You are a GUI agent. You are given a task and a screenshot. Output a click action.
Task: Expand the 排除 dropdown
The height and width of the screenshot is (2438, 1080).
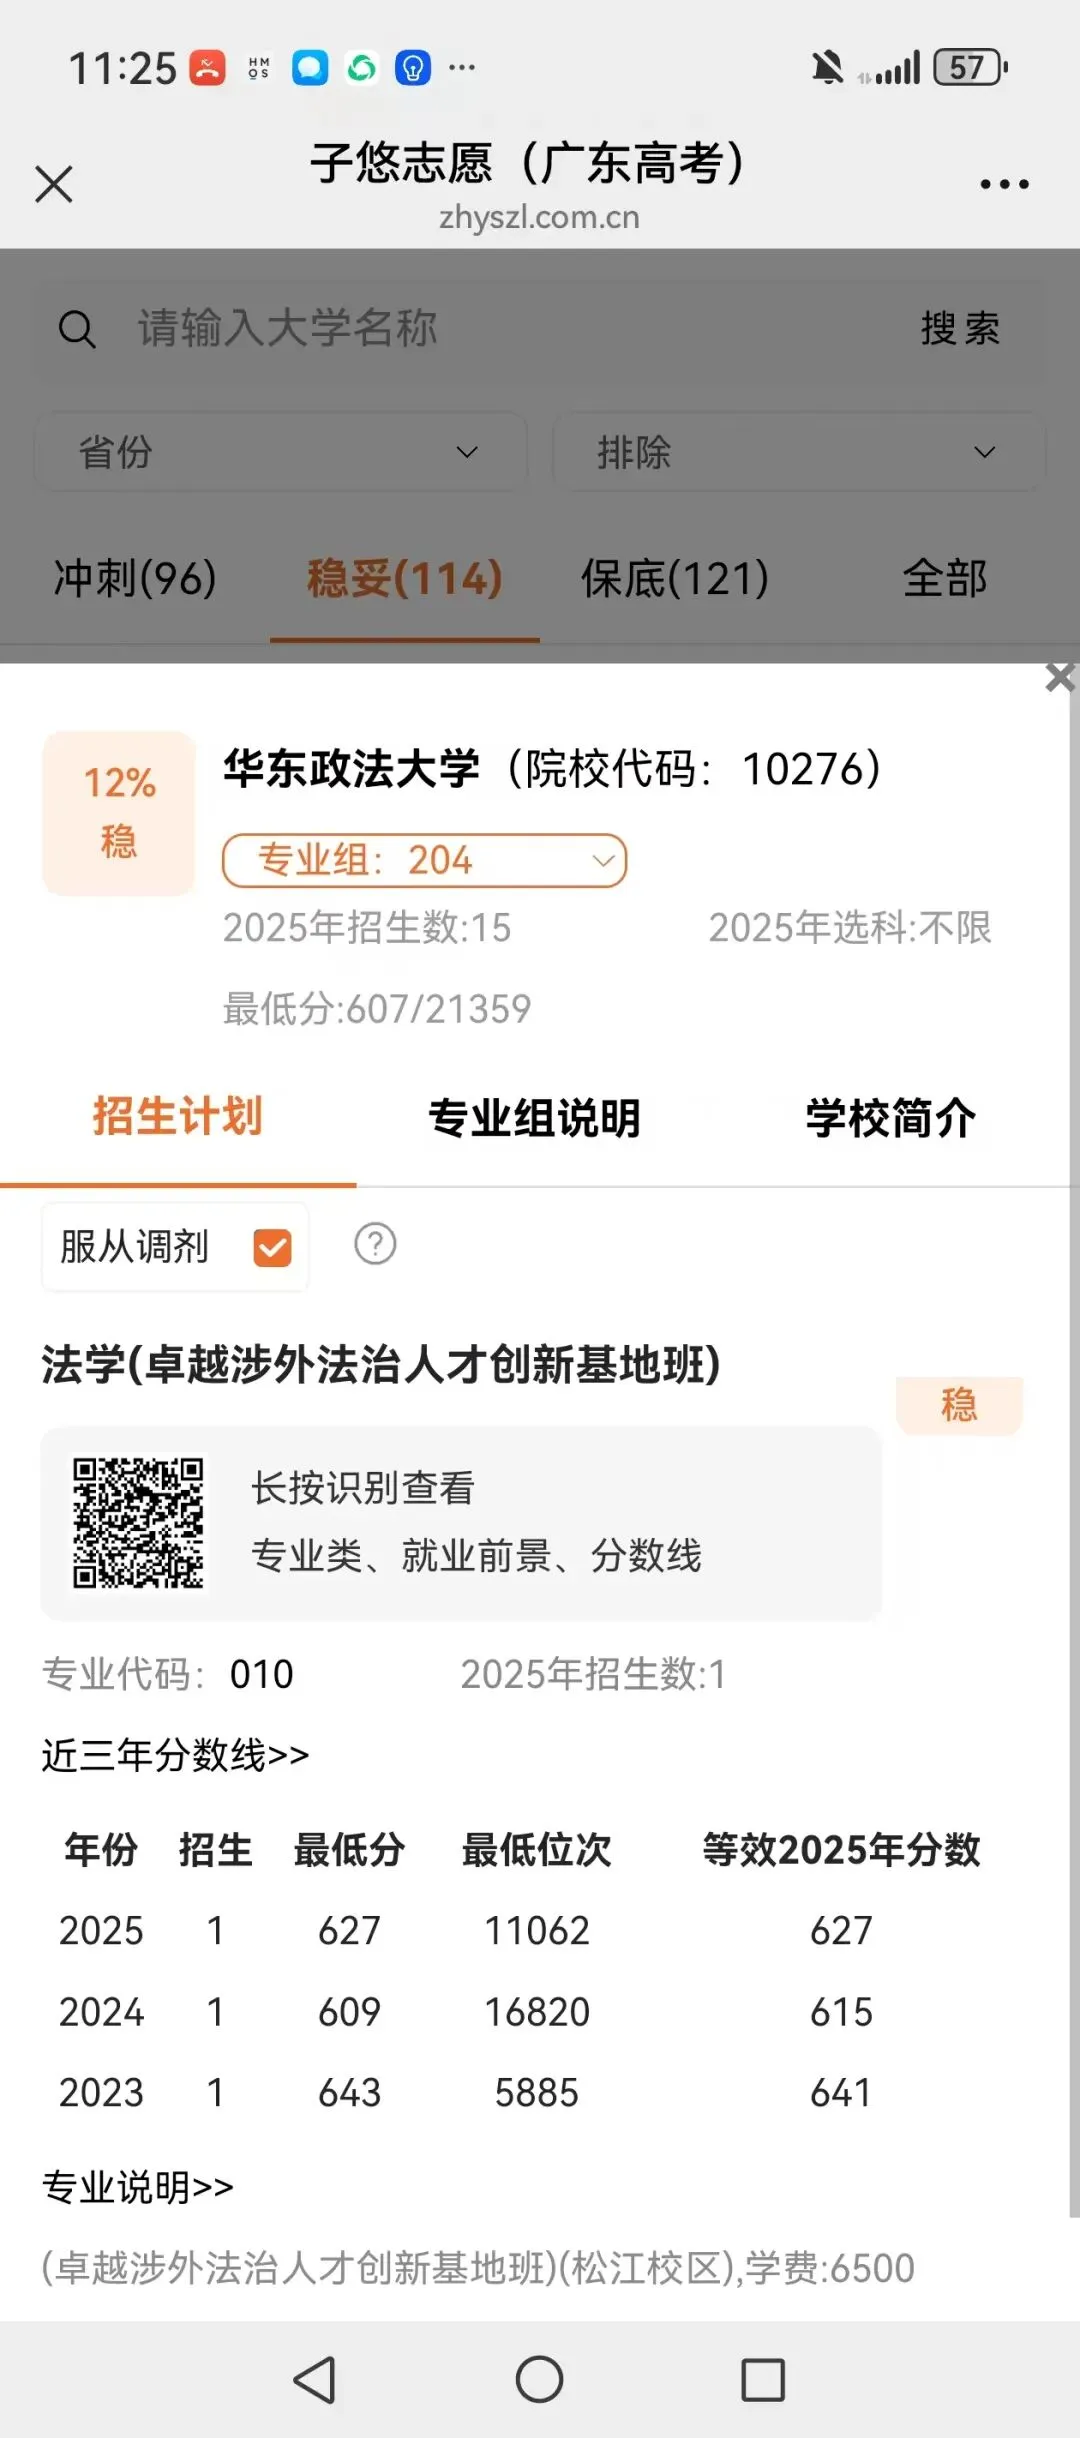click(798, 452)
